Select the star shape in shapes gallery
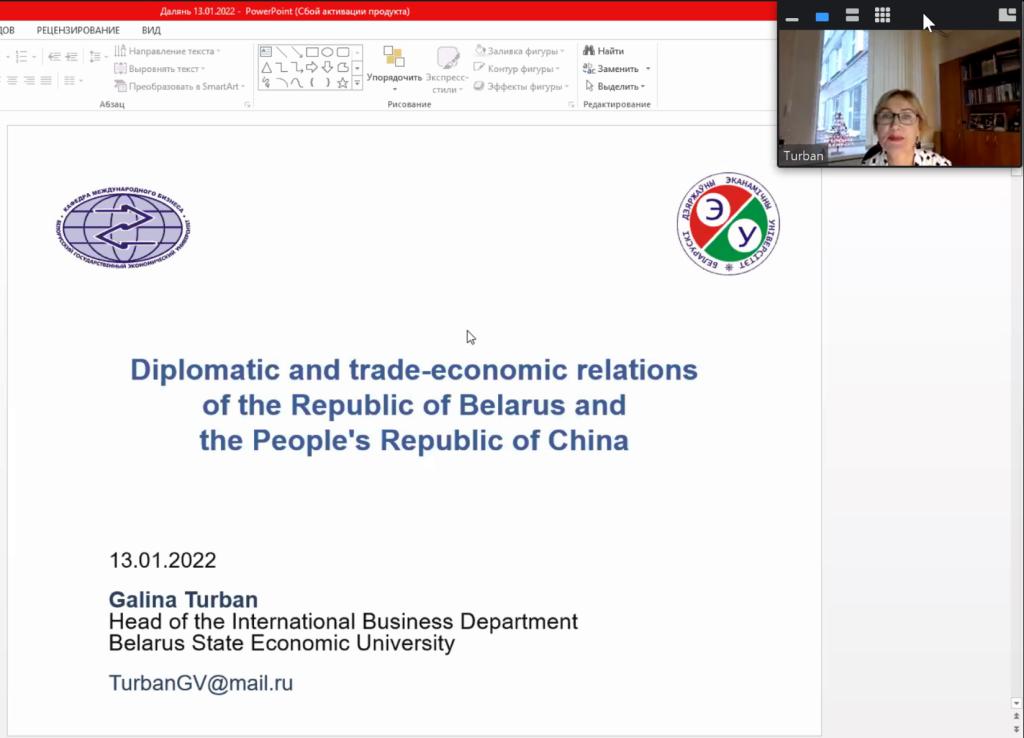 (342, 83)
